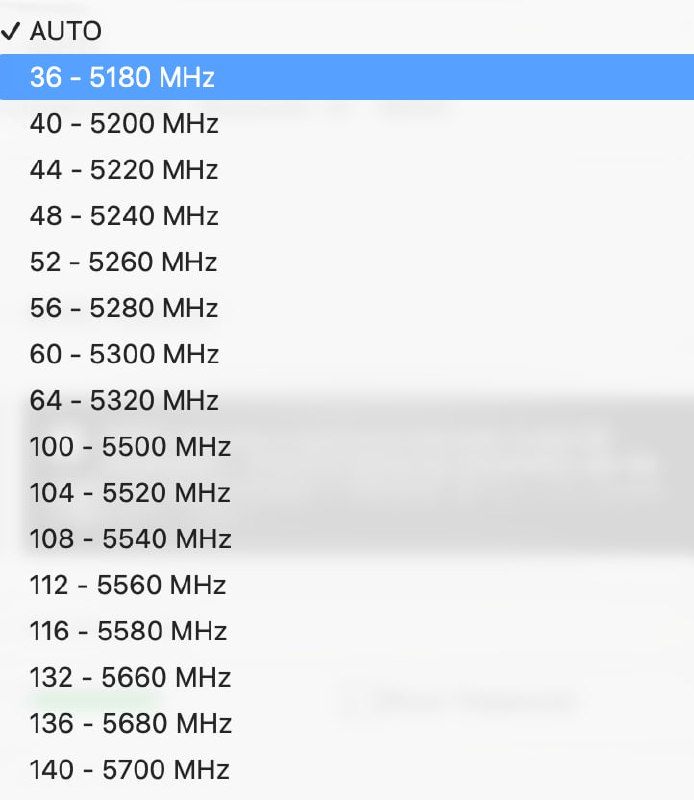The width and height of the screenshot is (694, 800).
Task: Choose the 52 - 5260 MHz entry
Action: click(124, 262)
